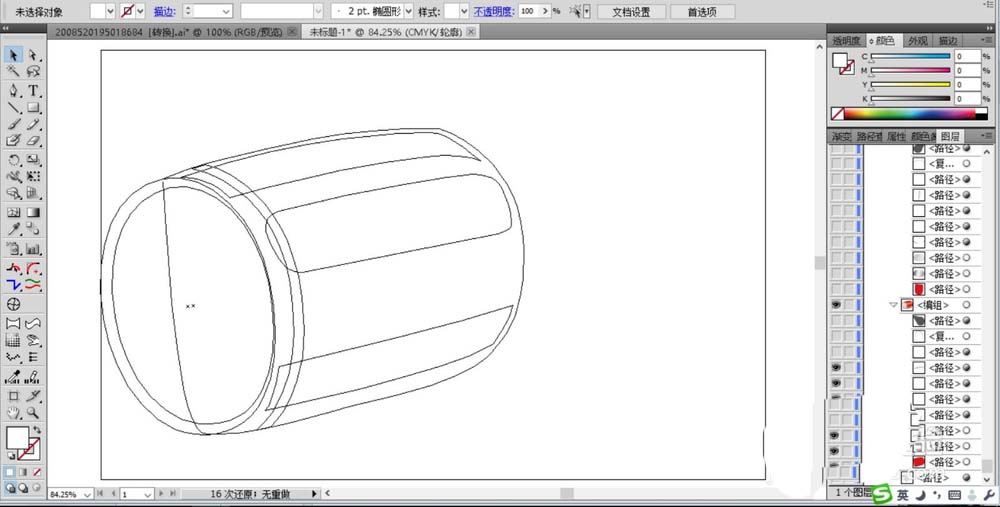Switch to the 外观 panel tab
1000x507 pixels.
(917, 41)
